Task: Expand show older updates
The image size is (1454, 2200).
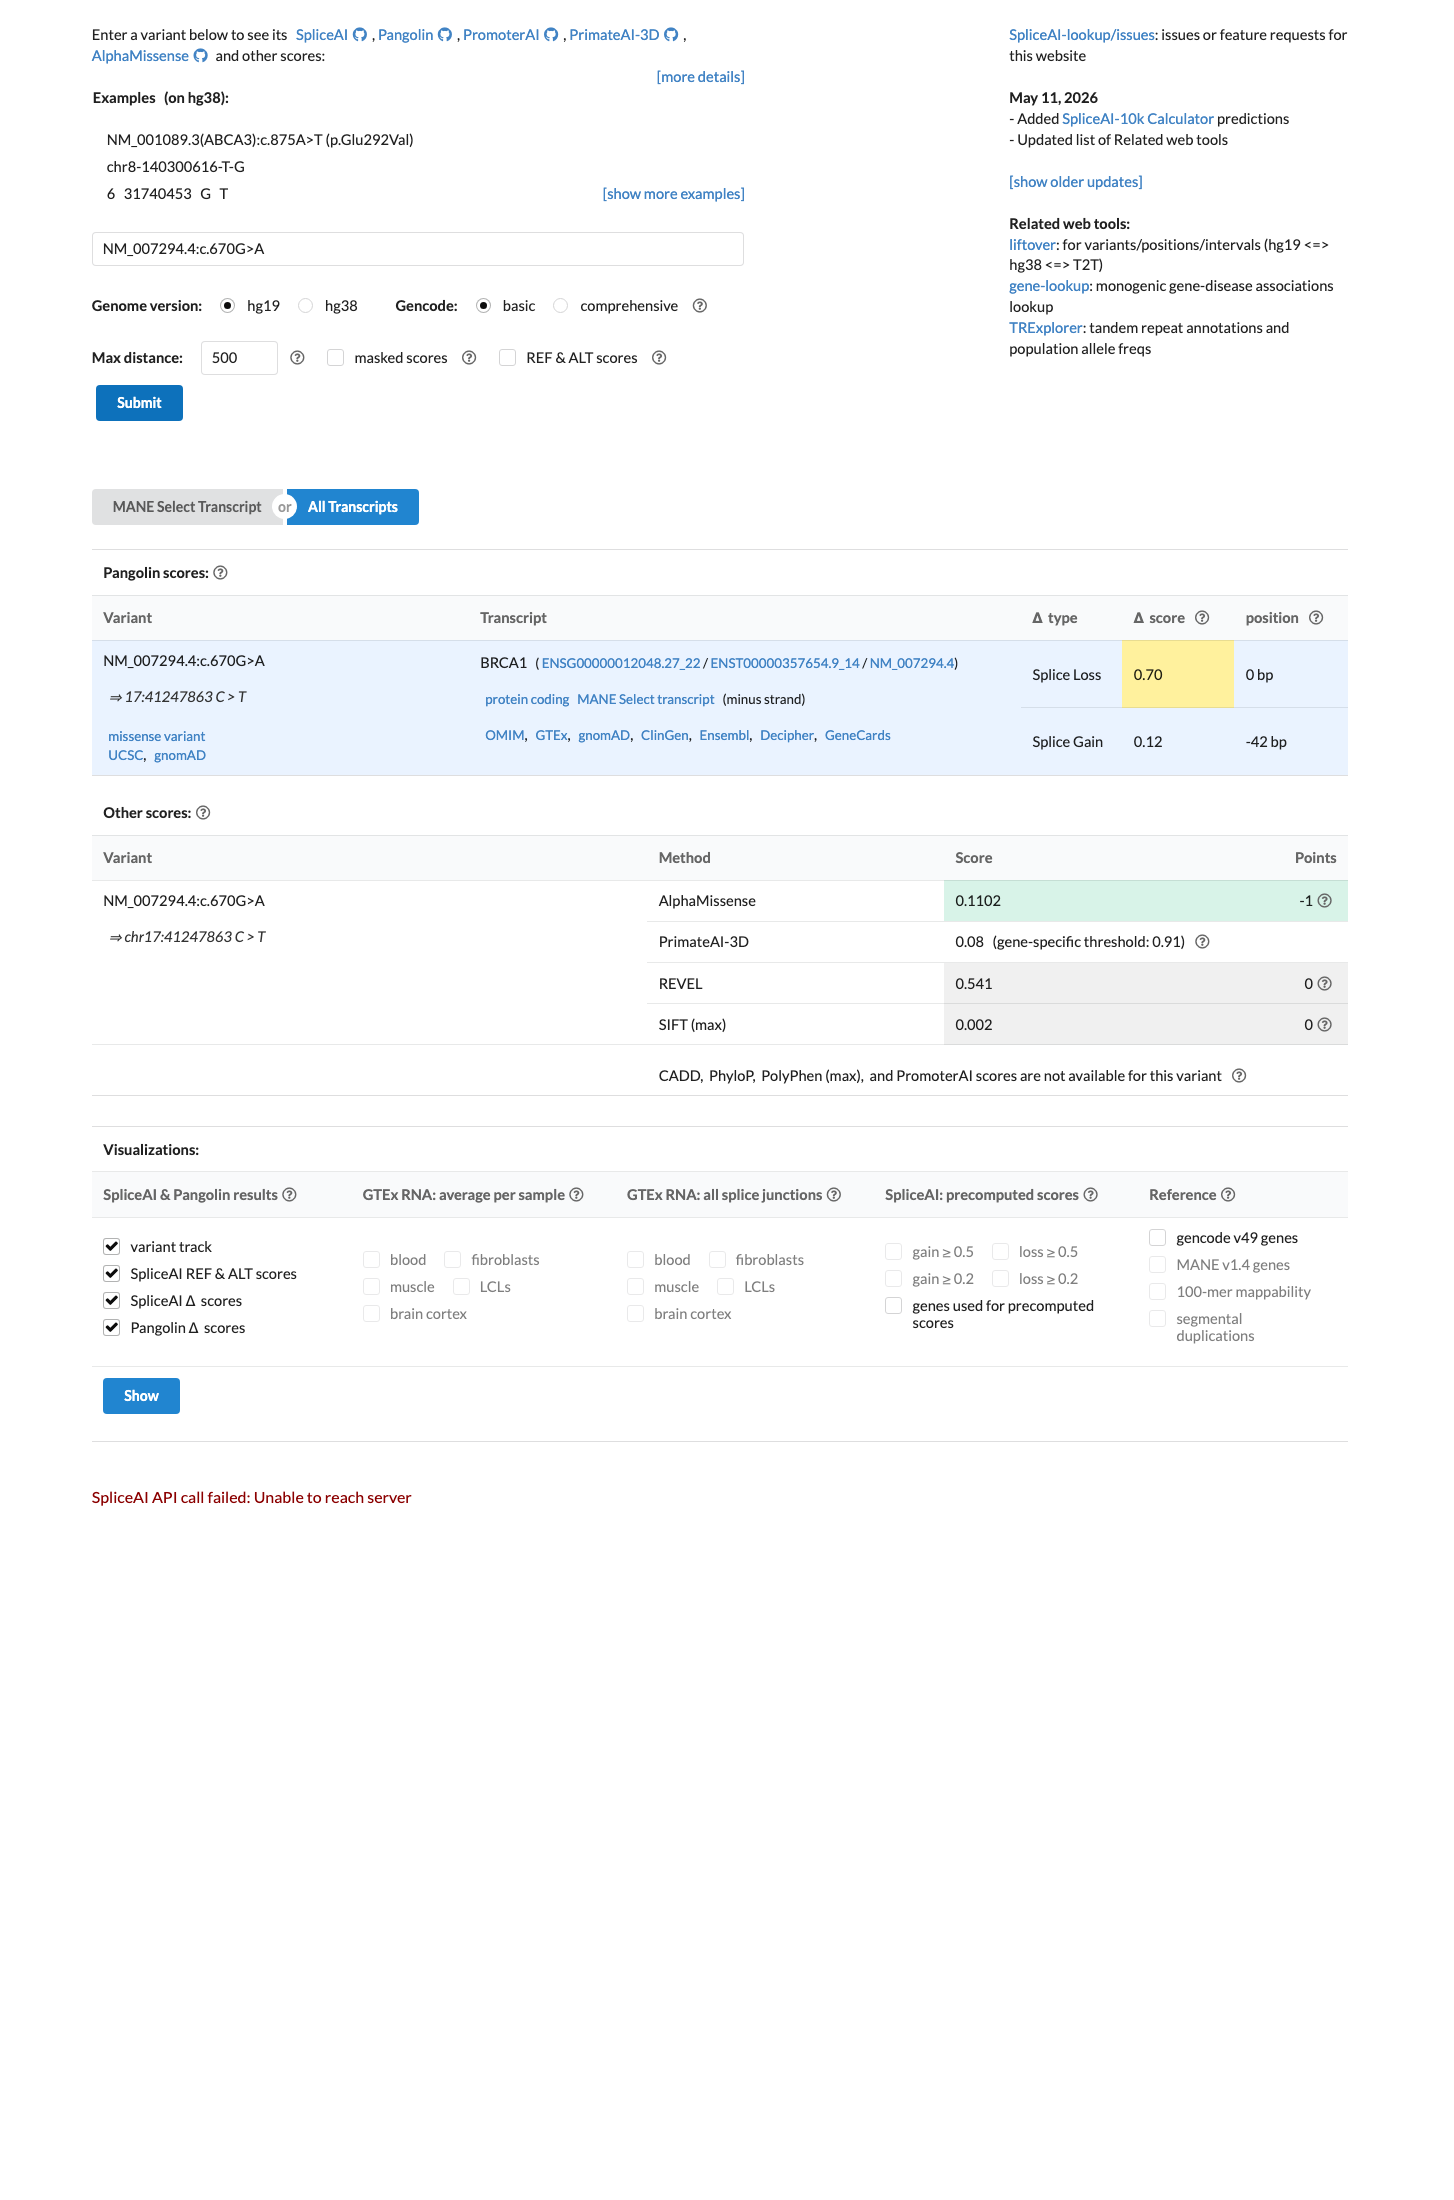Action: click(x=1075, y=182)
